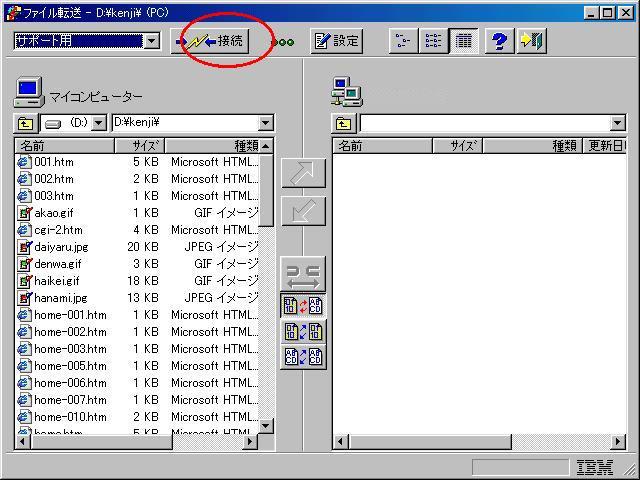The height and width of the screenshot is (480, 640).
Task: Select binary transfer mode button
Action: (x=303, y=332)
